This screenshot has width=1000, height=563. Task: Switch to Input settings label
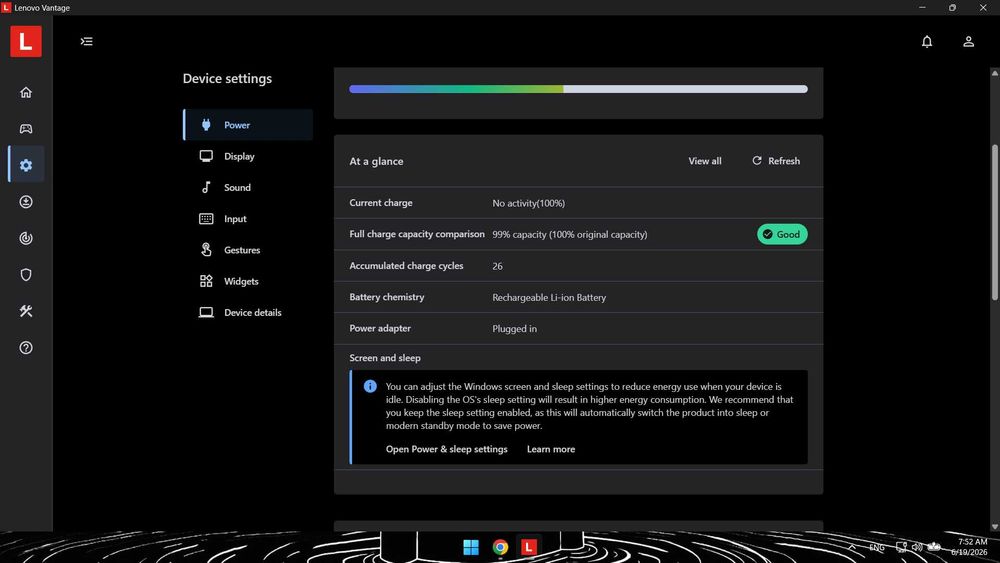(x=235, y=219)
